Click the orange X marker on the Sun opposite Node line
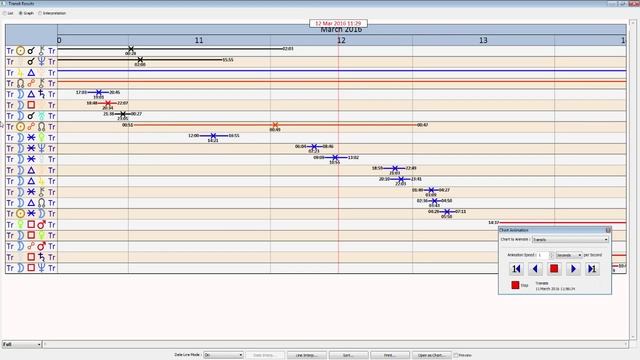This screenshot has height=360, width=640. pos(275,124)
